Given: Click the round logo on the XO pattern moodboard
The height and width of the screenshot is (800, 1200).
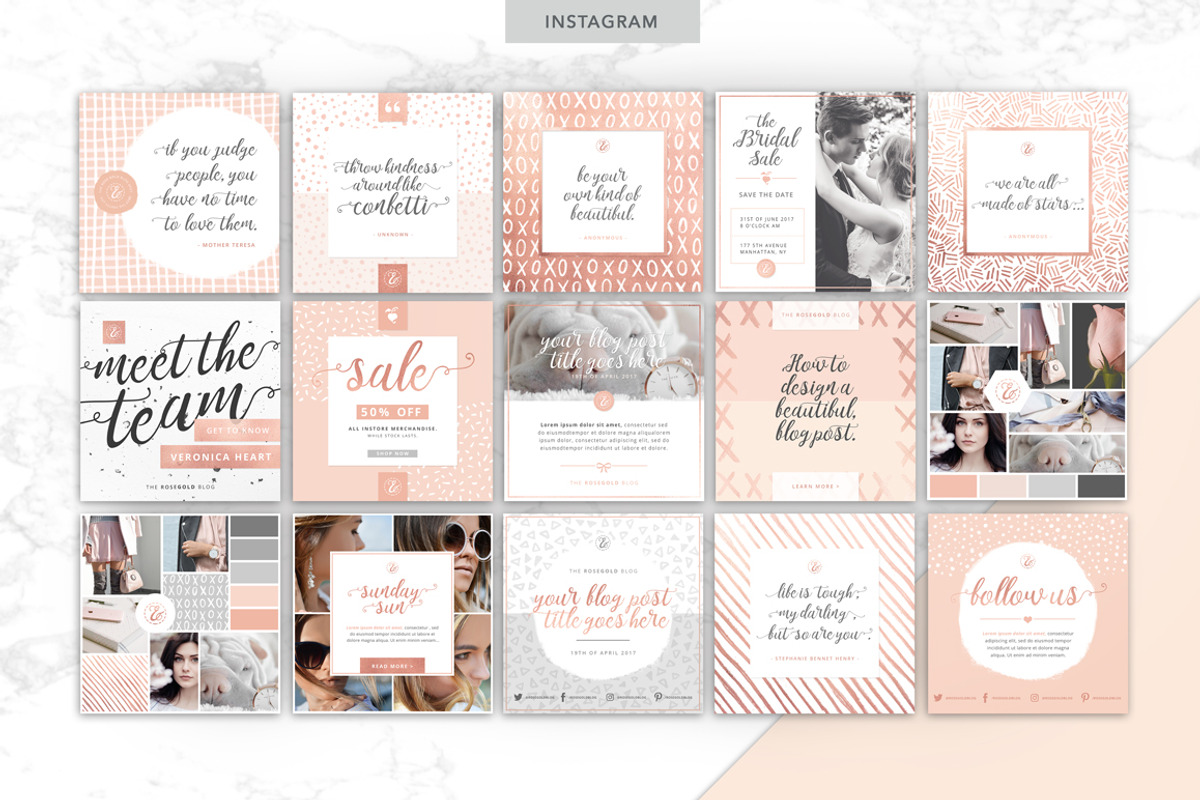Looking at the screenshot, I should pos(154,614).
